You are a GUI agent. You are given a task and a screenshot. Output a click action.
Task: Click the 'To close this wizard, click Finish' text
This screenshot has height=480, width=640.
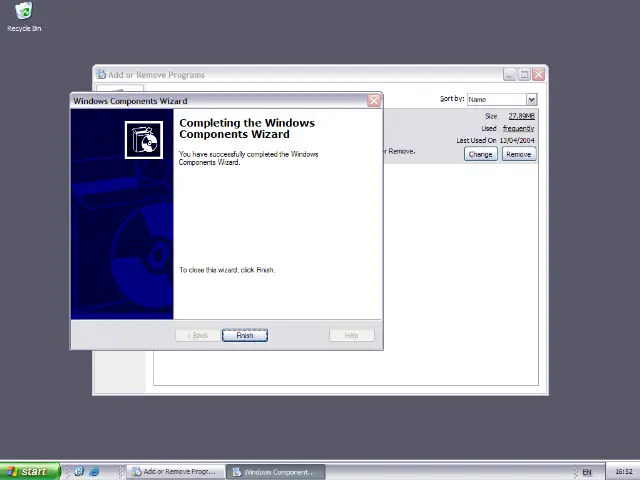tap(227, 270)
